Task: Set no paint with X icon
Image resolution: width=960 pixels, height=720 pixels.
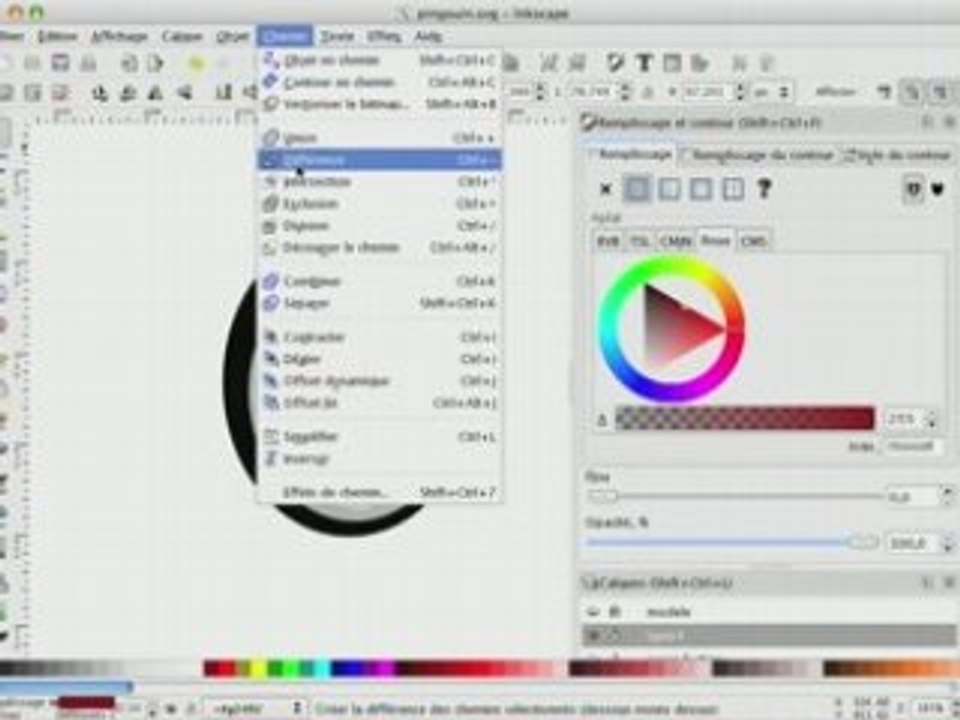Action: tap(606, 189)
